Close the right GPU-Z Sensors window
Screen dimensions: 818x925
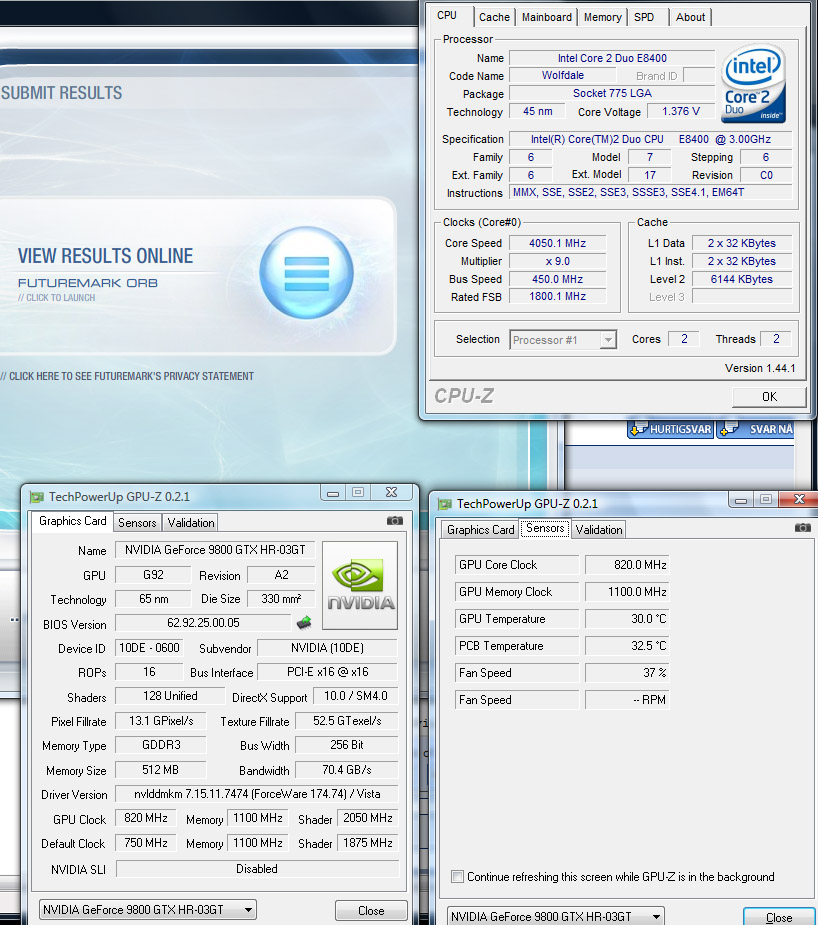[799, 499]
